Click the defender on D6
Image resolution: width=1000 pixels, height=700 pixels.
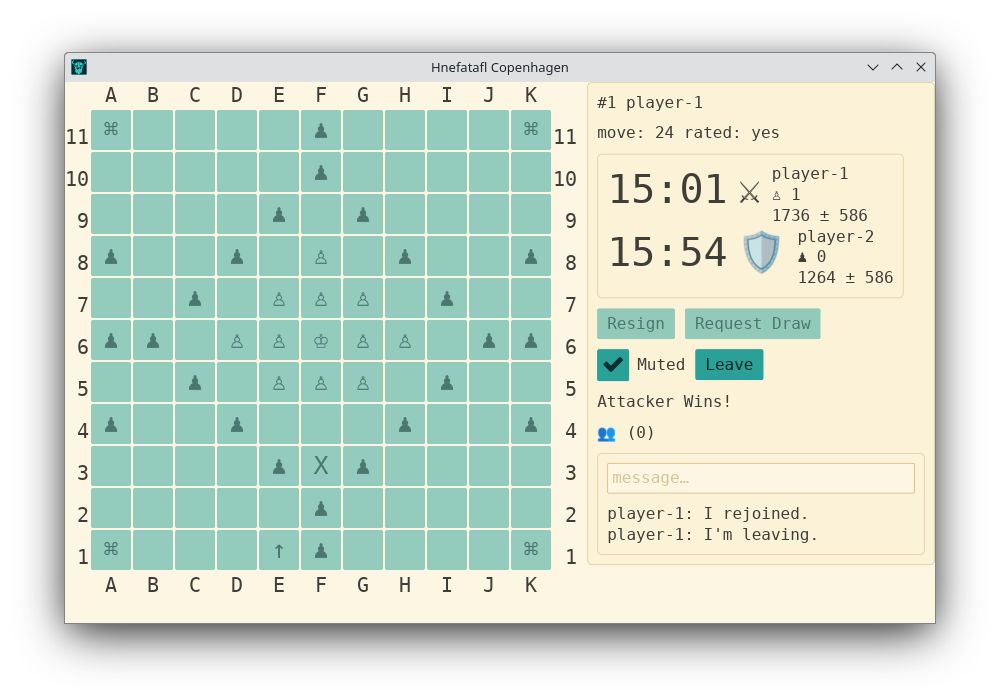tap(237, 341)
